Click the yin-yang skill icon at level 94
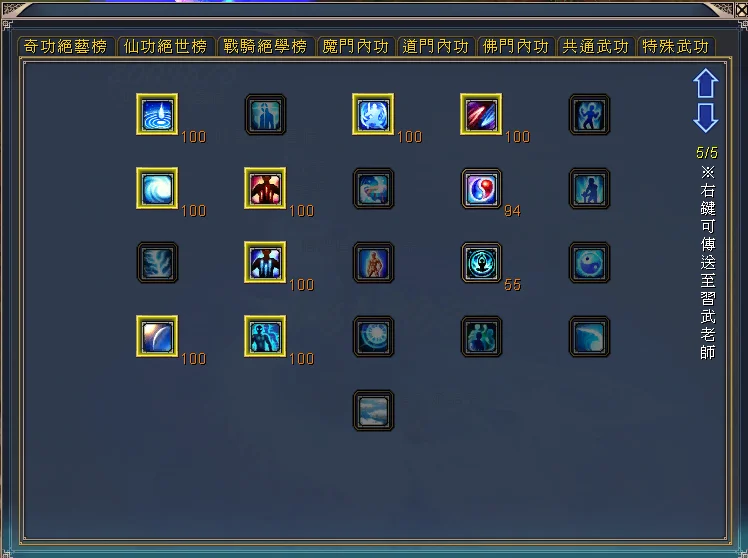Screen dimensions: 748x558 [x=481, y=188]
